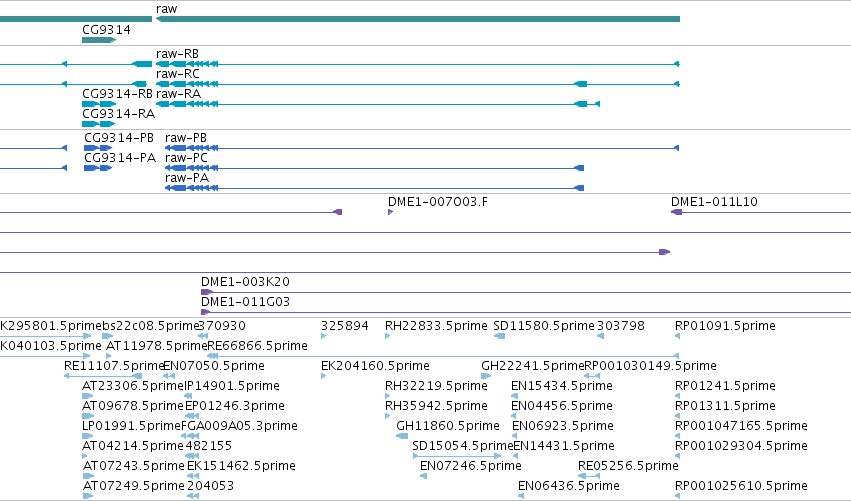Select EST AT09678.5prime
Viewport: 851px width, 501px height.
click(x=132, y=406)
